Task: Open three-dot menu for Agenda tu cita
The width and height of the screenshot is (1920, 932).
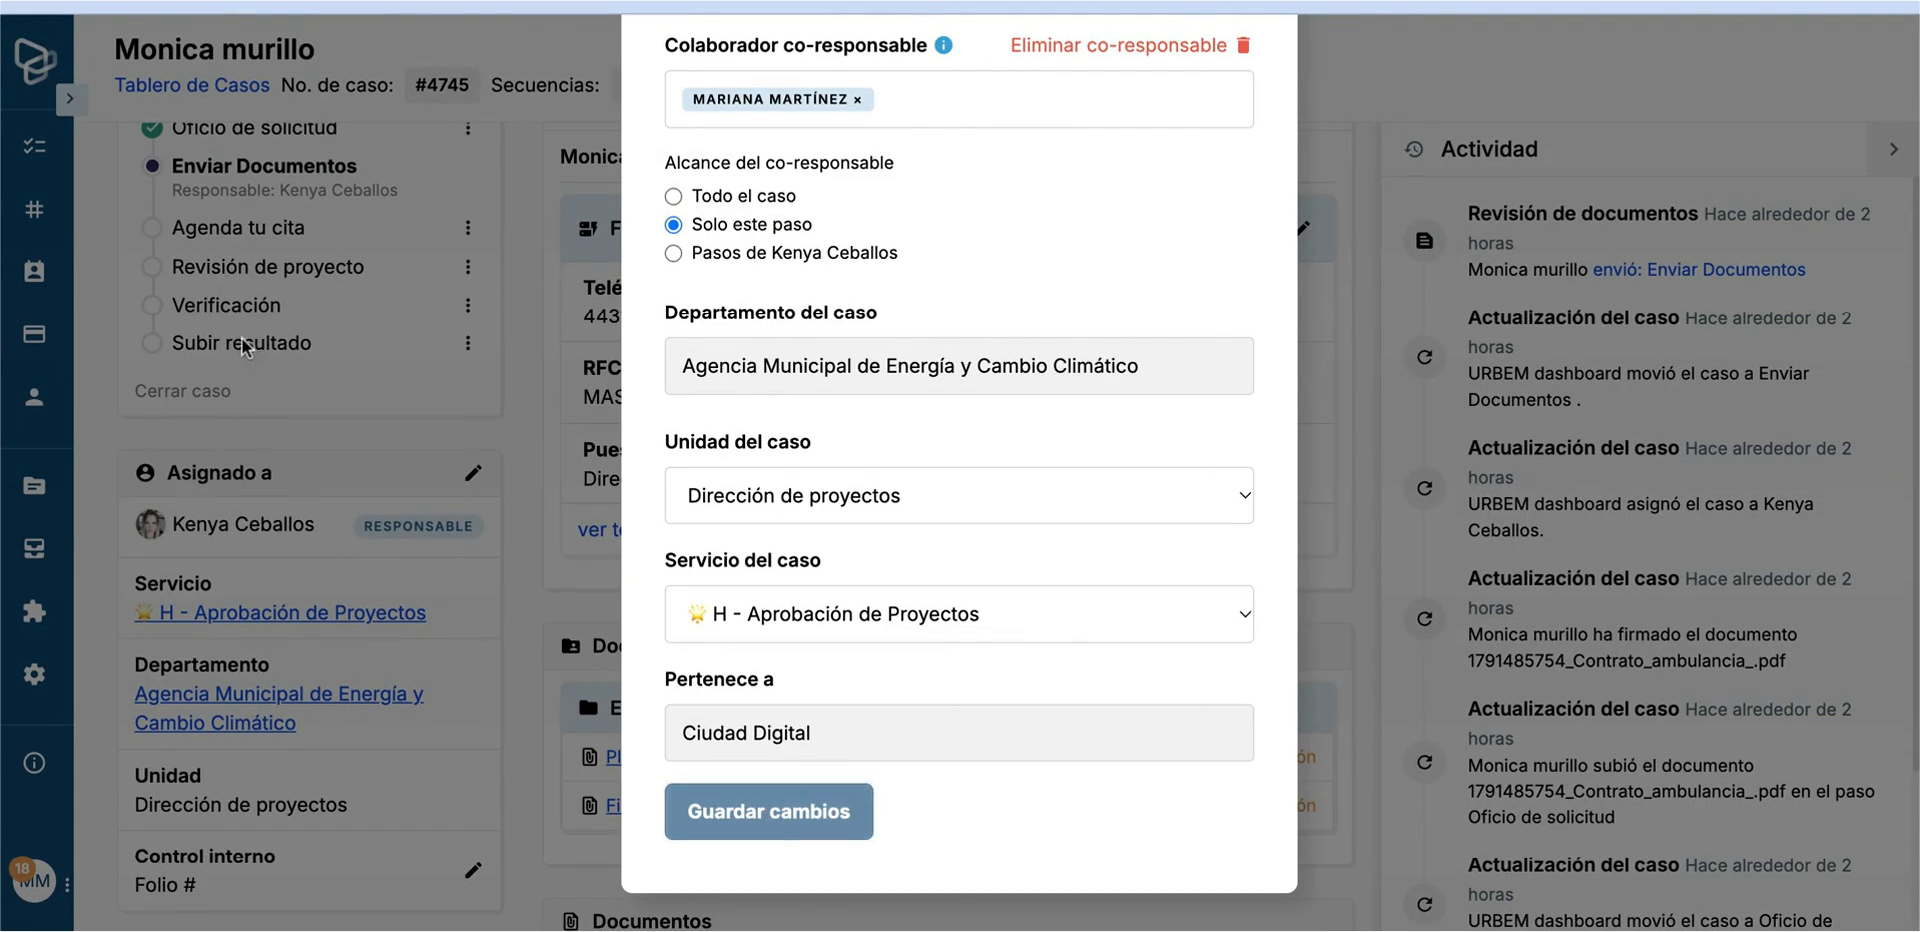Action: tap(467, 228)
